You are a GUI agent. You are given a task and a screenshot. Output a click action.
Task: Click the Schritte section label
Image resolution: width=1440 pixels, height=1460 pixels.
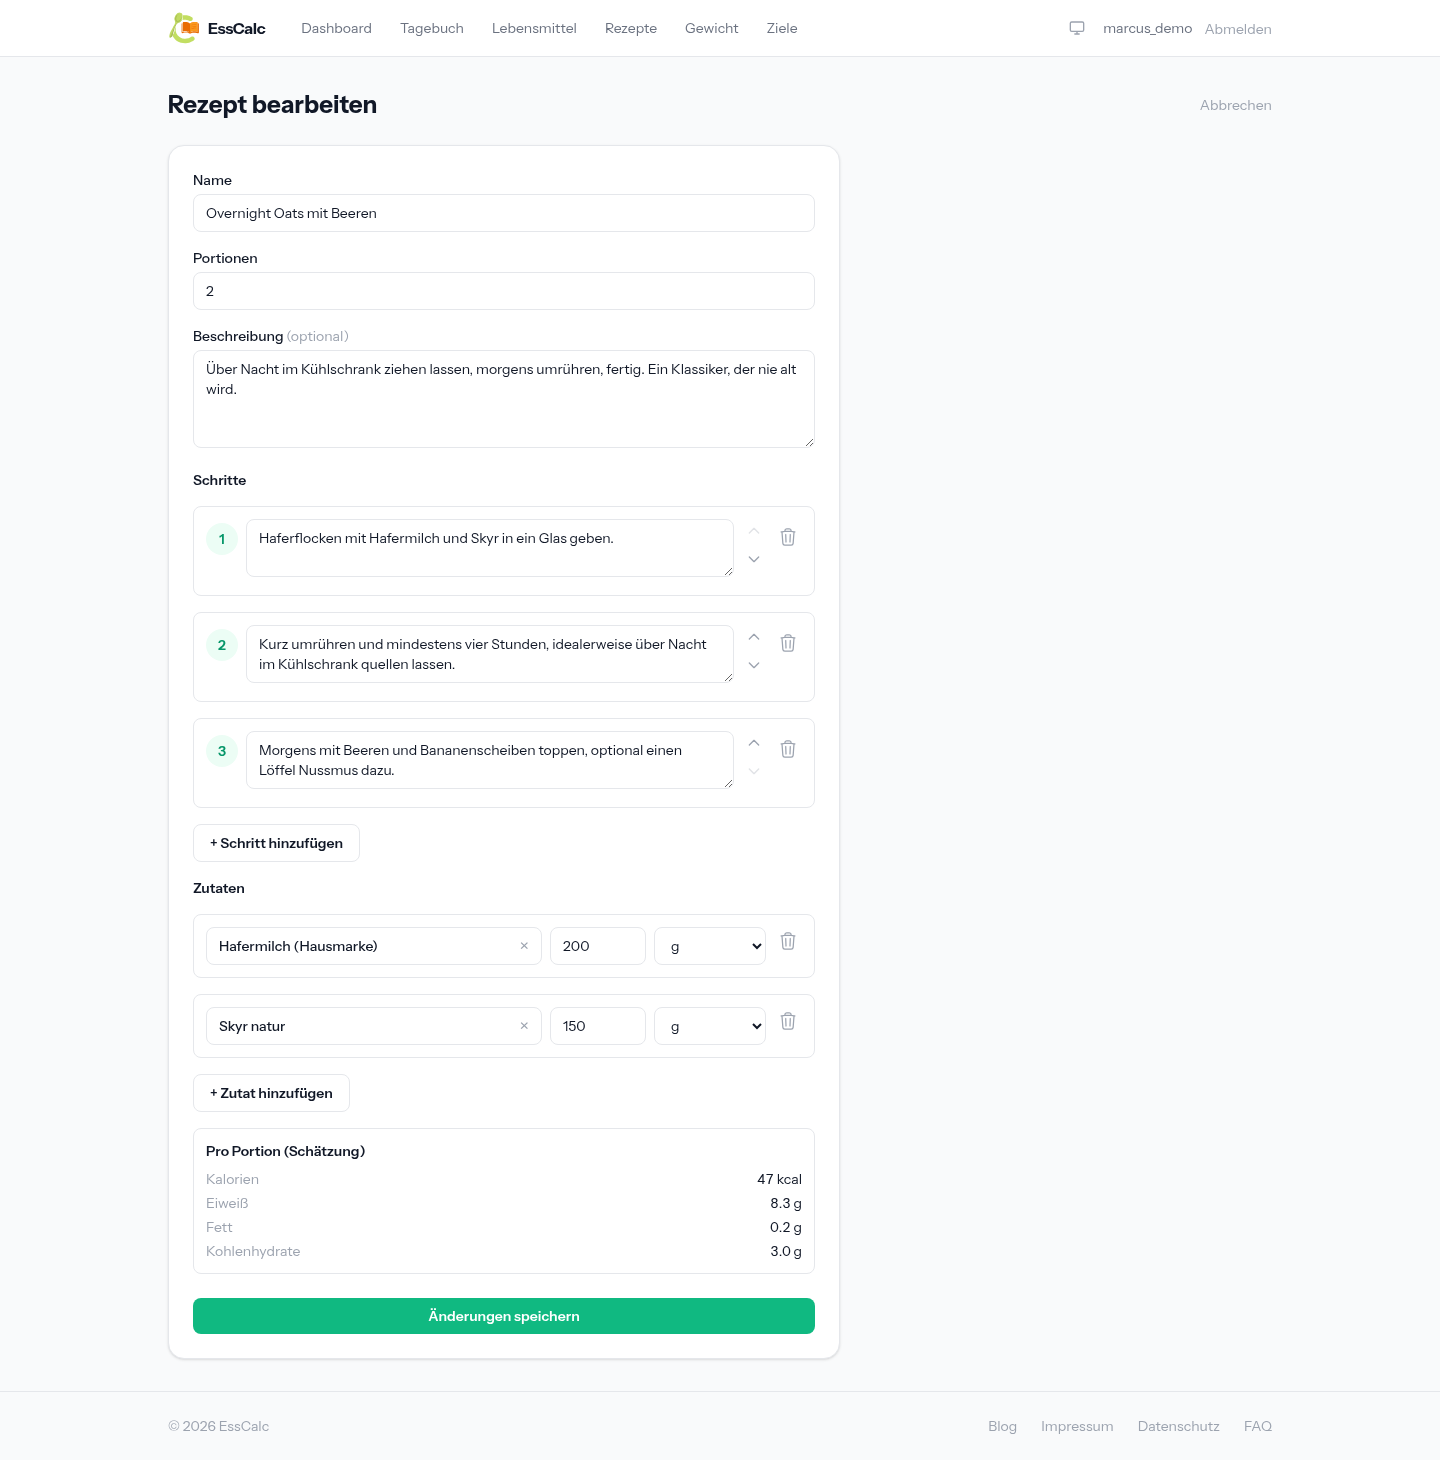click(219, 480)
